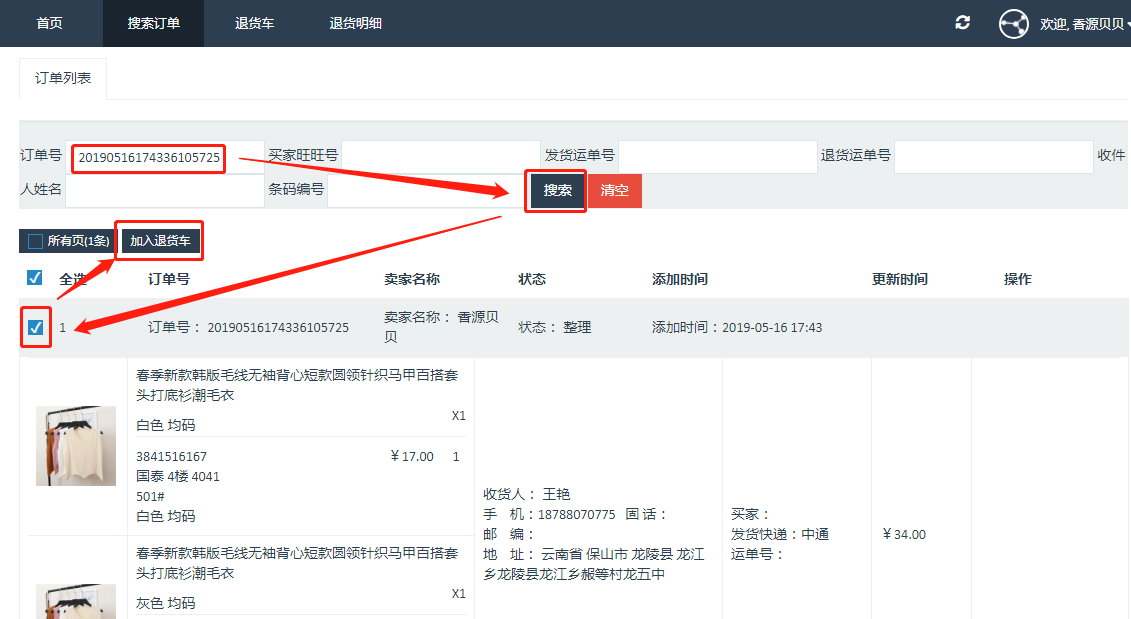Click the white sweater product thumbnail
Viewport: 1131px width, 619px height.
pyautogui.click(x=76, y=446)
